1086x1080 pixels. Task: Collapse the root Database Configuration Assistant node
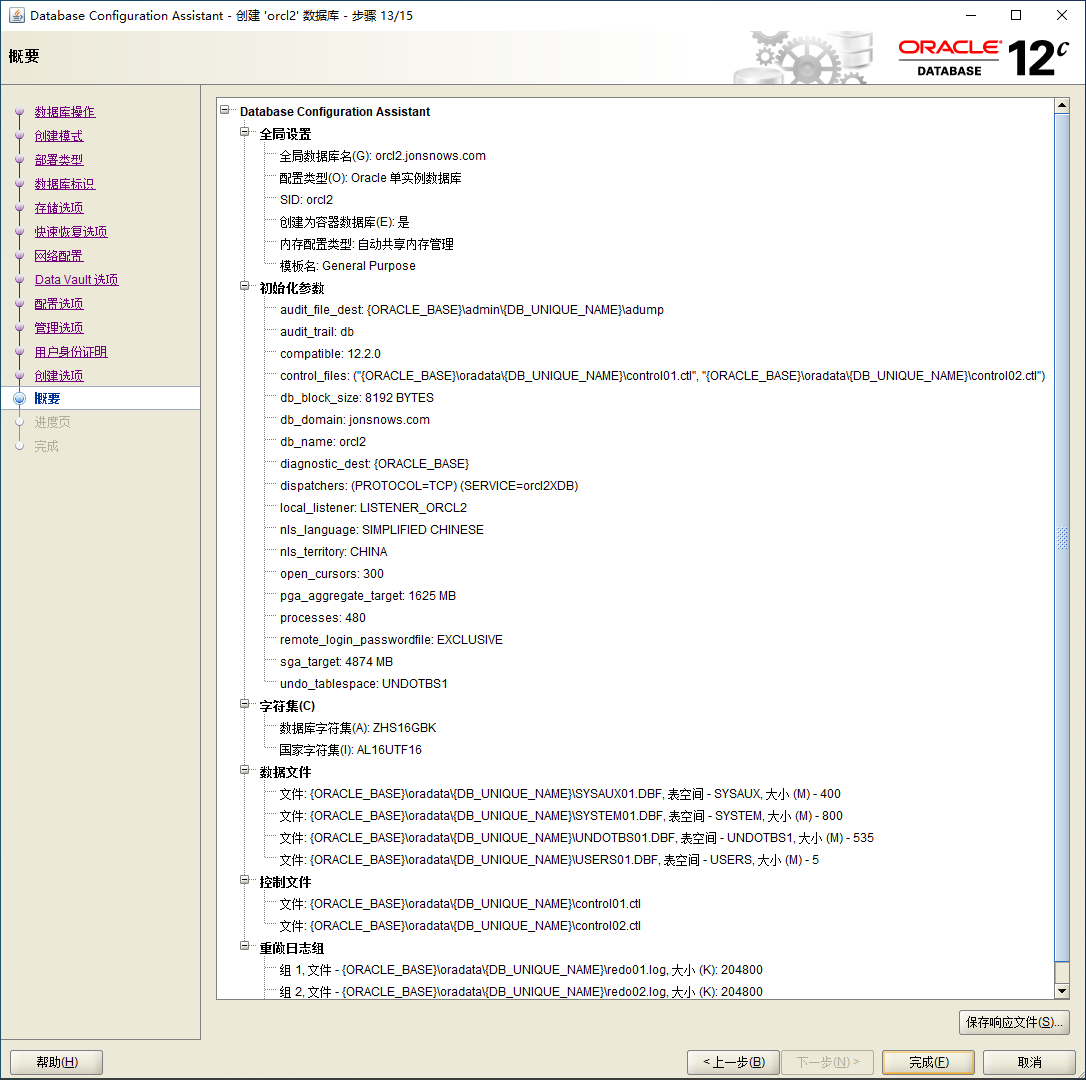pyautogui.click(x=225, y=111)
